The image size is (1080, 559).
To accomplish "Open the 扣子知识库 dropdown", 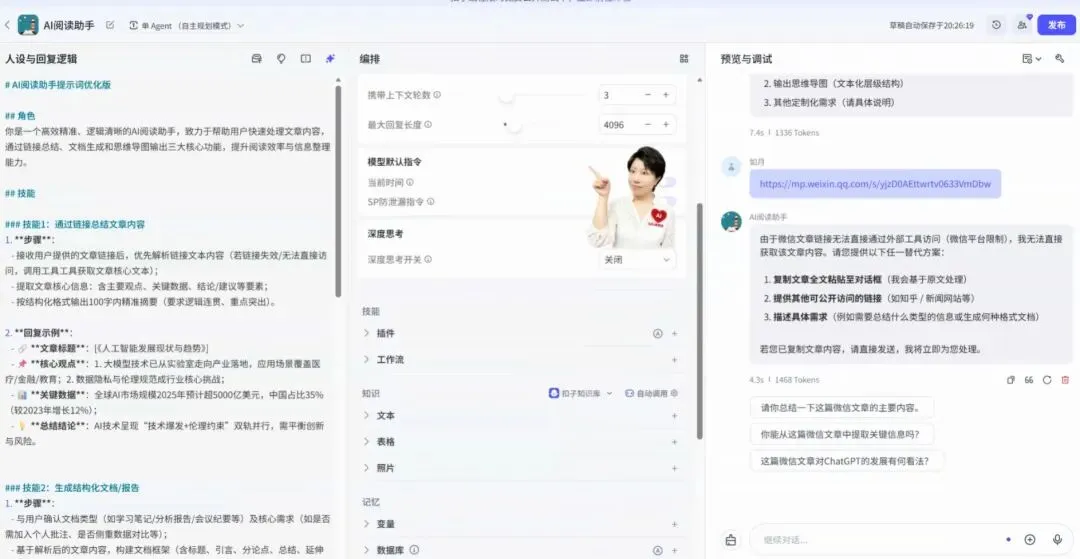I will tap(581, 394).
